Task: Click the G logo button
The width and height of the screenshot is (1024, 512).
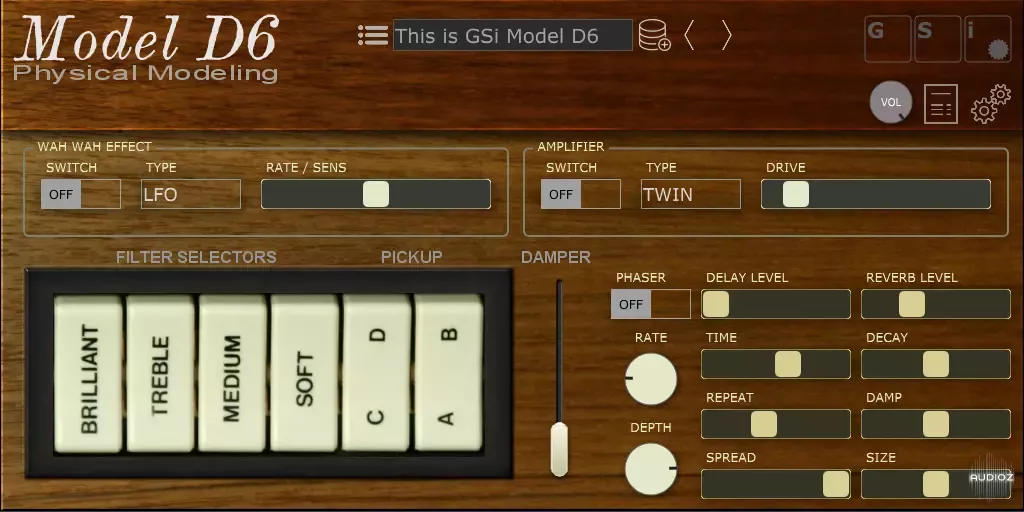Action: click(x=888, y=39)
